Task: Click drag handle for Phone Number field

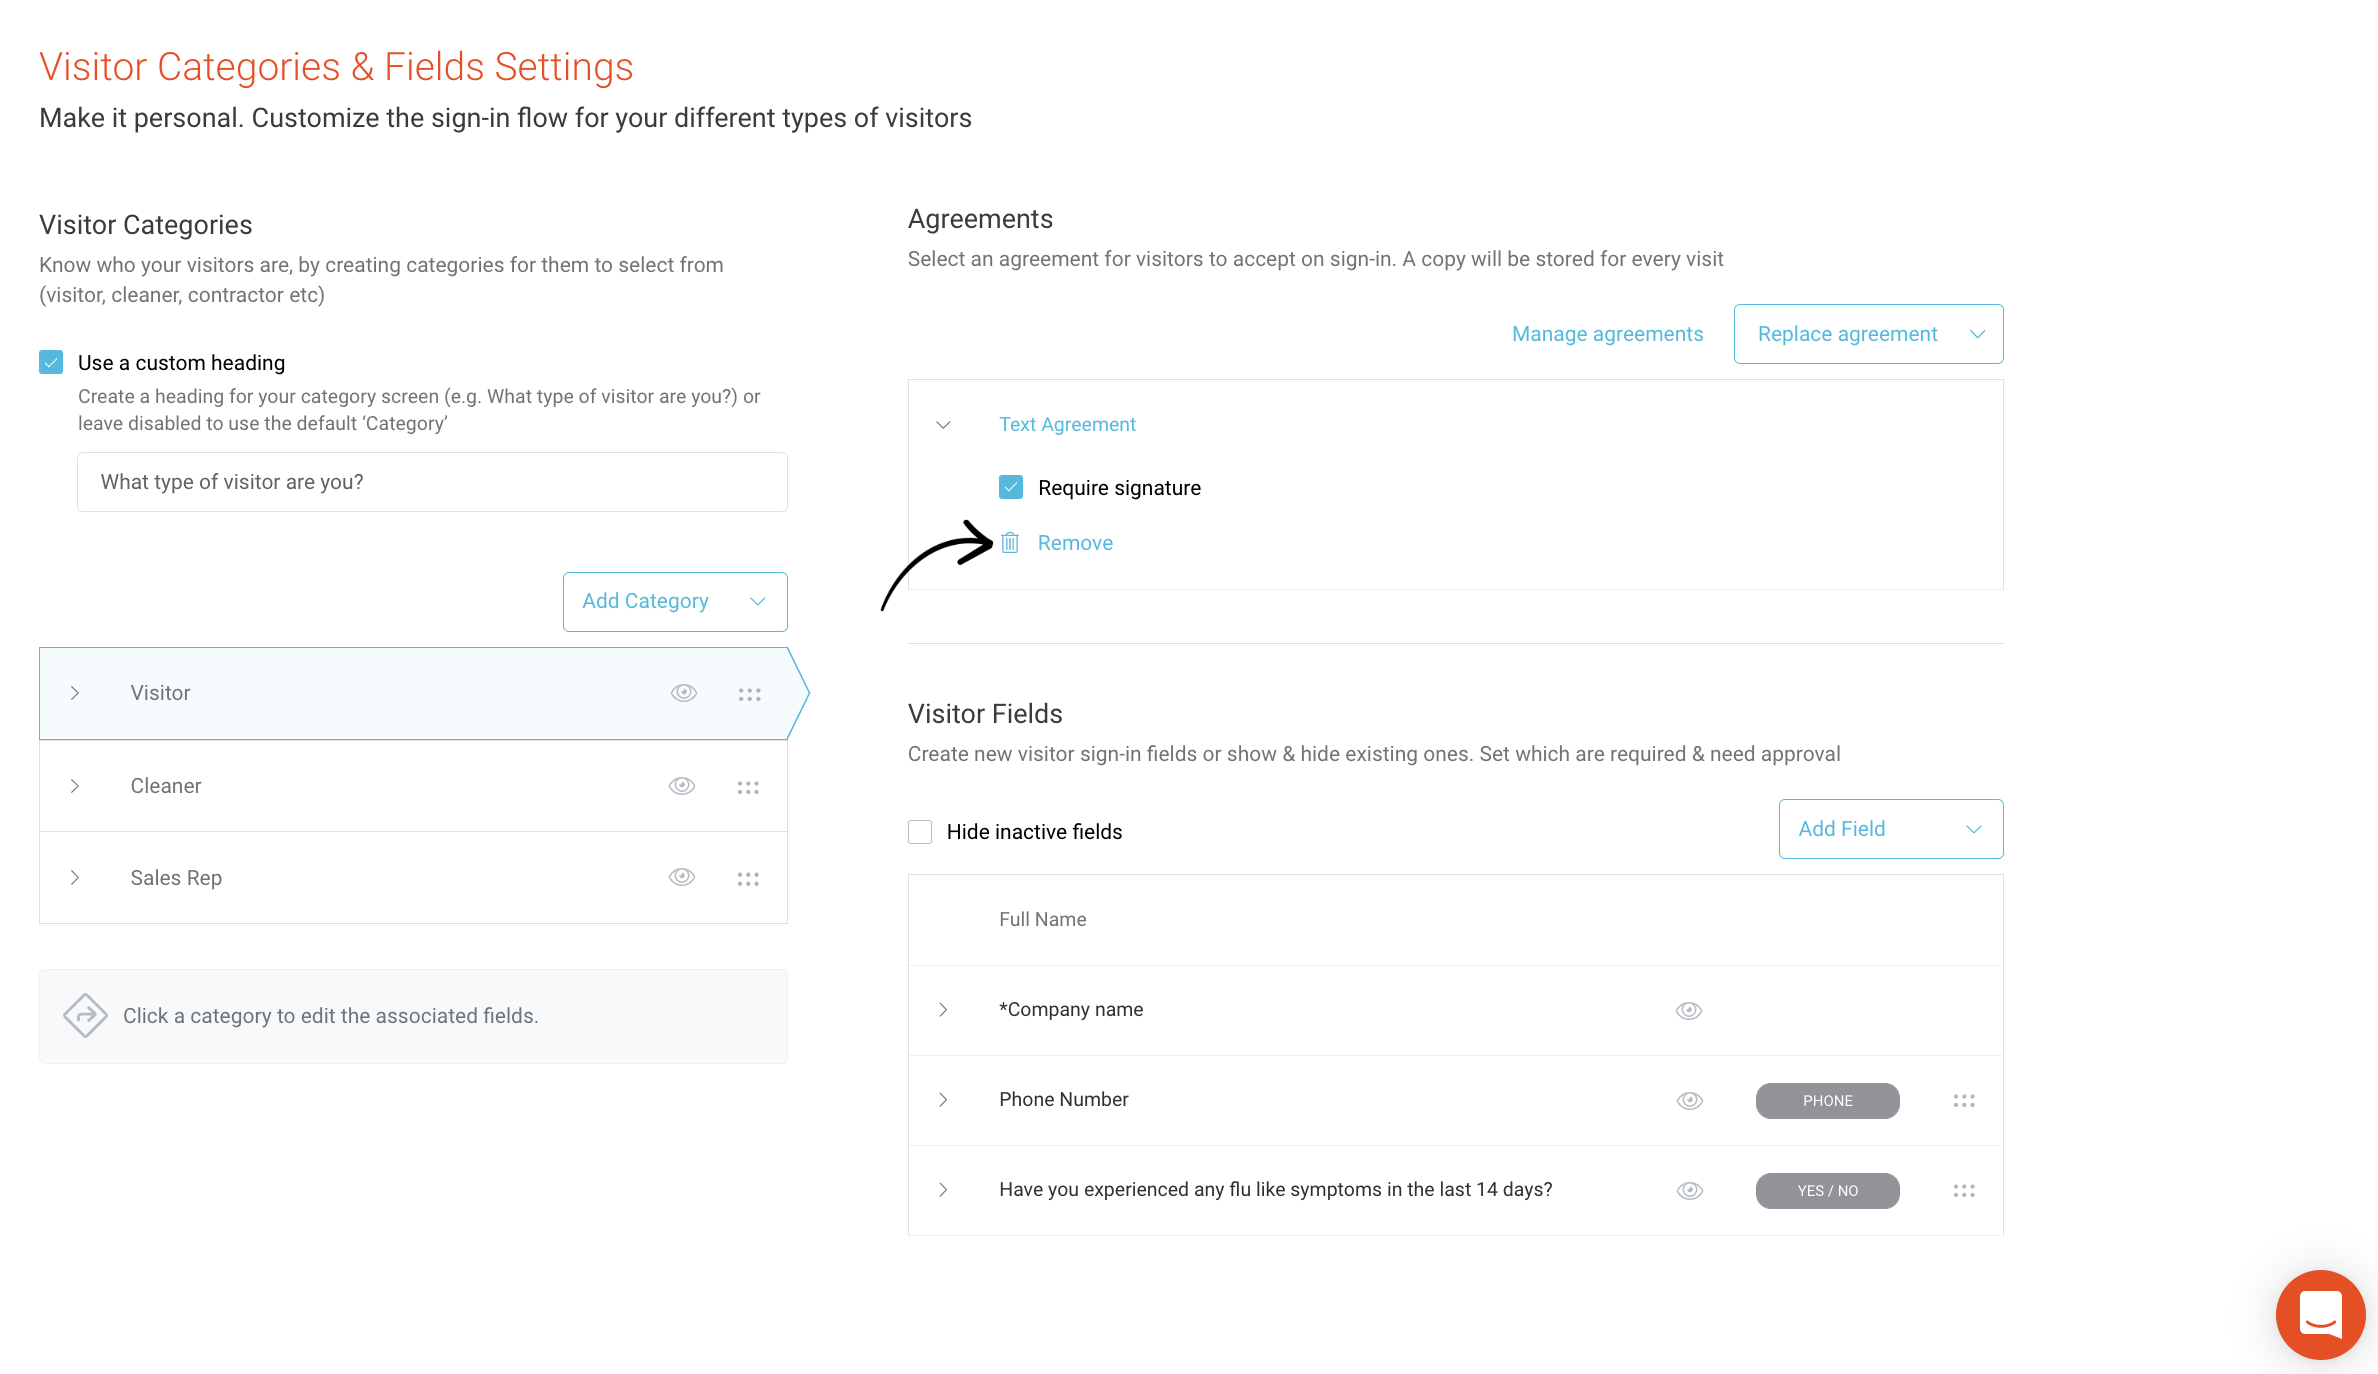Action: [1964, 1101]
